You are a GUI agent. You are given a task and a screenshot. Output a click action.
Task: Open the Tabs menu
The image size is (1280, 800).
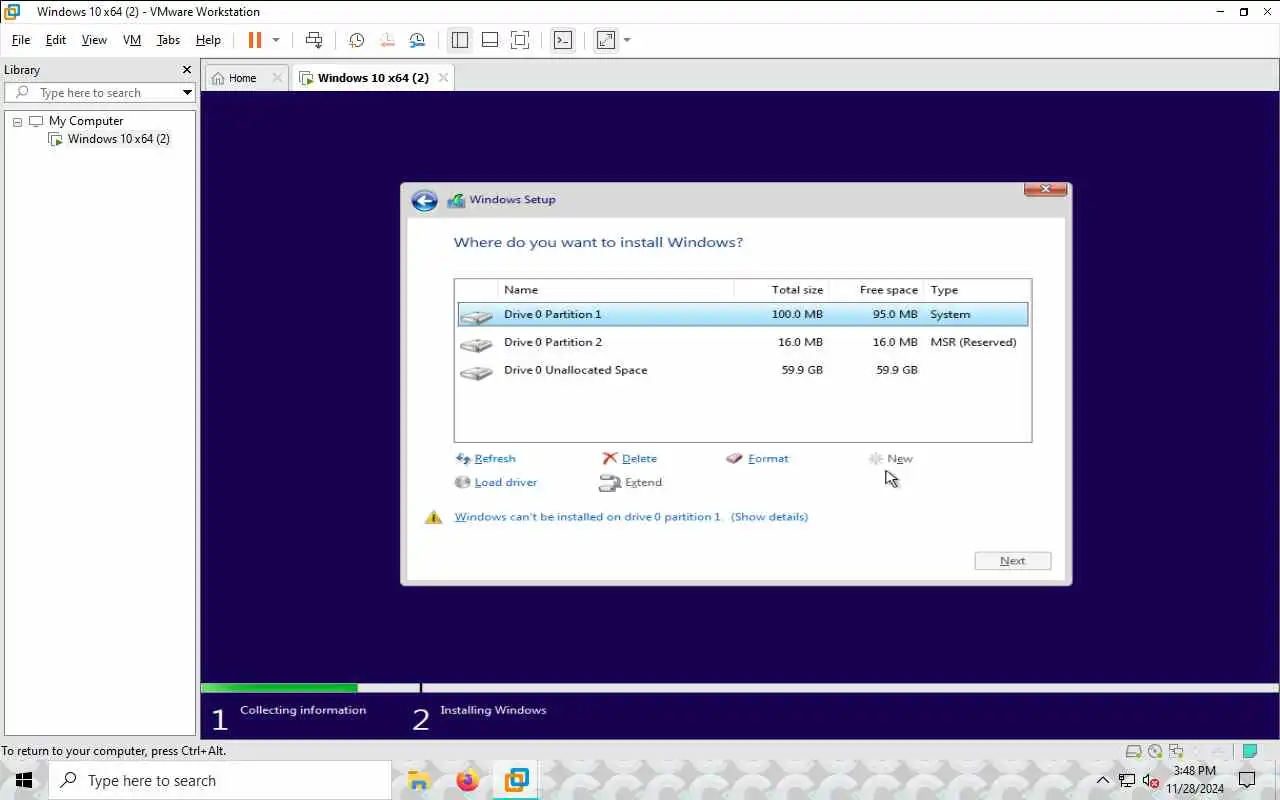(x=168, y=40)
